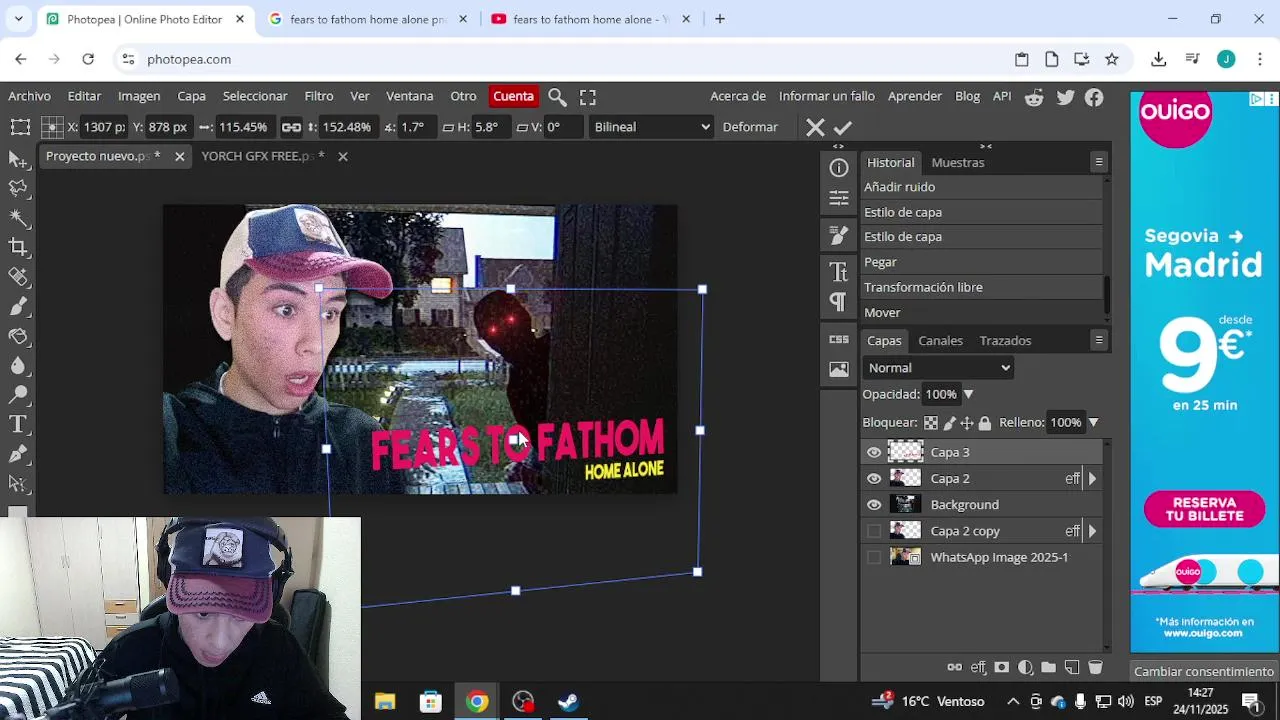Screen dimensions: 1280x720
Task: Open the Facebook link icon
Action: click(x=1095, y=97)
